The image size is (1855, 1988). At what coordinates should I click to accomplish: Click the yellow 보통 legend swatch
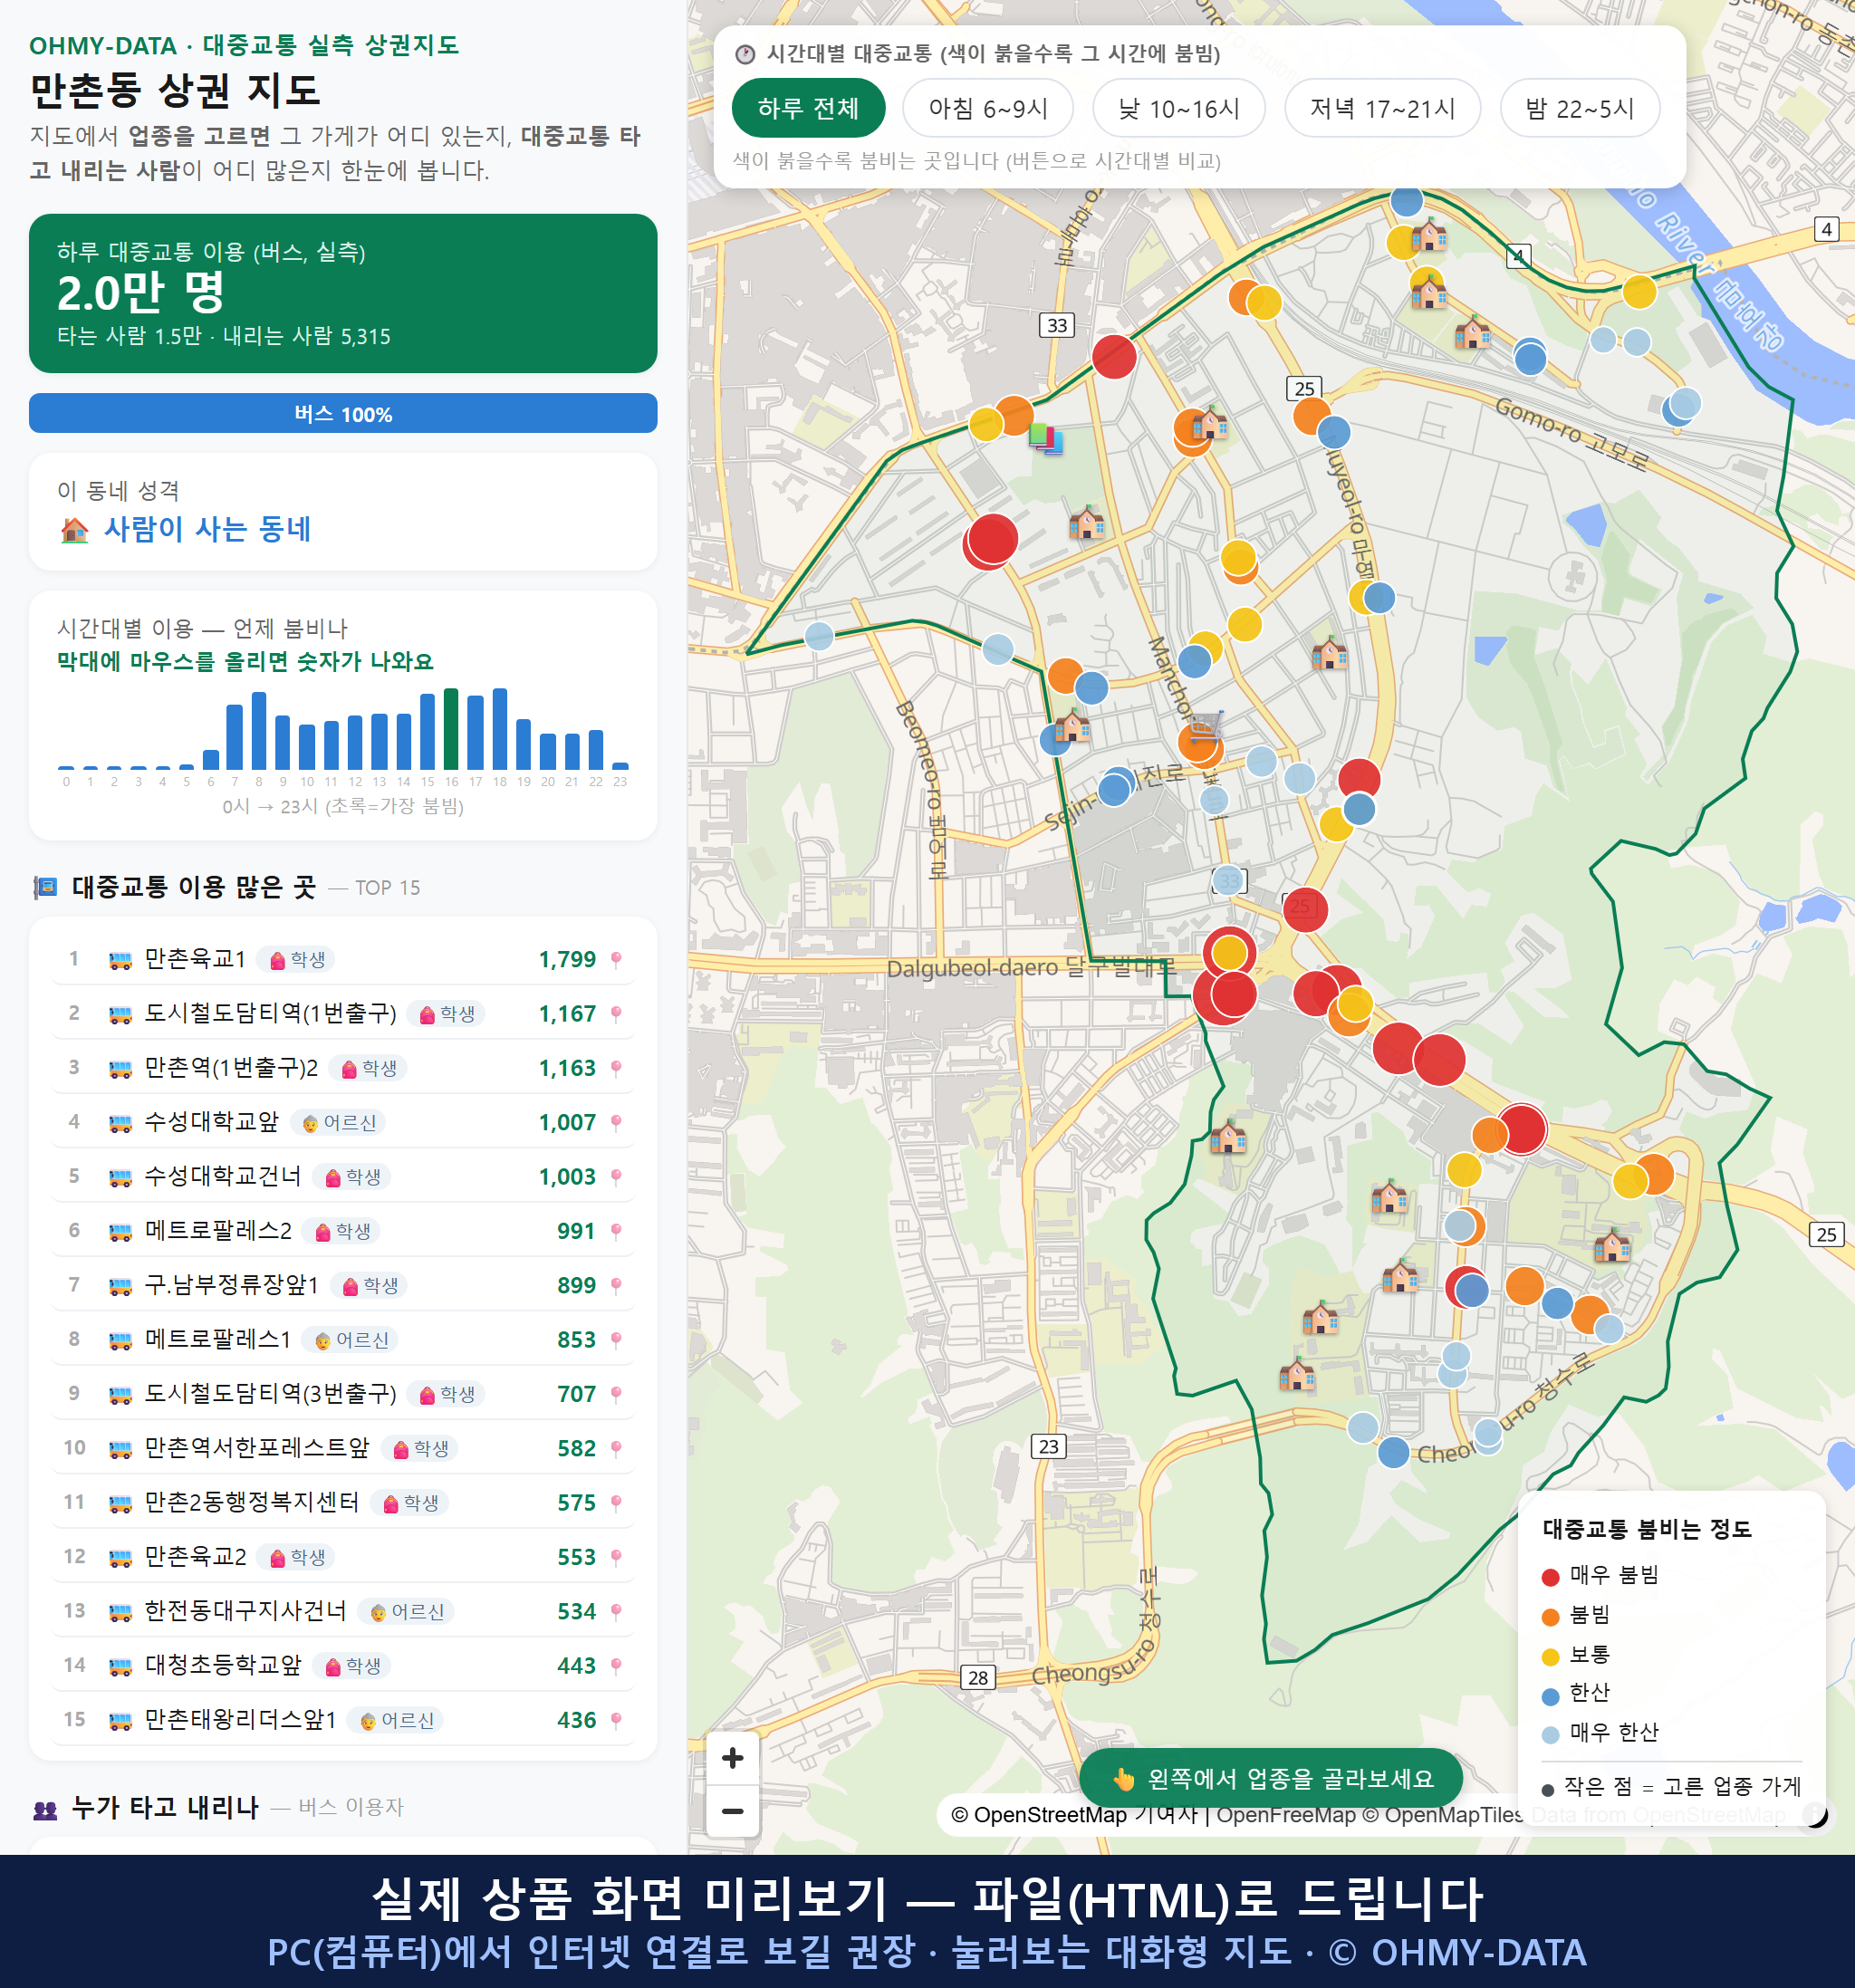[x=1551, y=1657]
